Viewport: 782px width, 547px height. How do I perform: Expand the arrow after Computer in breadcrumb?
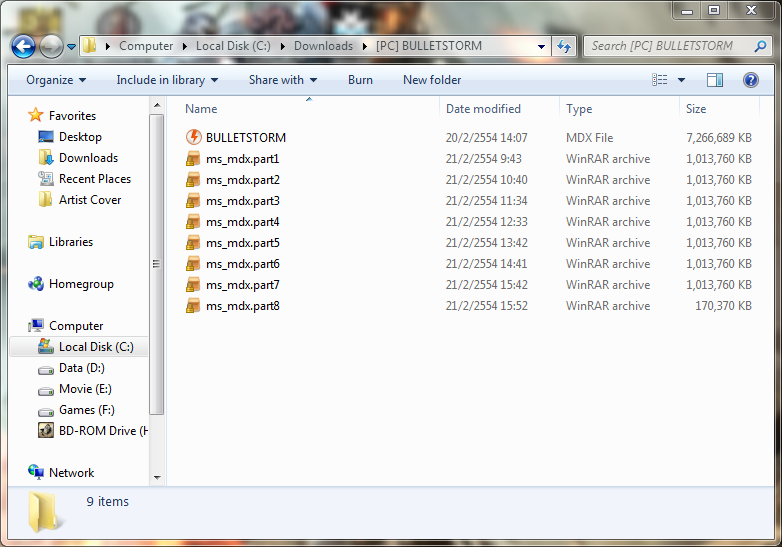pyautogui.click(x=185, y=46)
